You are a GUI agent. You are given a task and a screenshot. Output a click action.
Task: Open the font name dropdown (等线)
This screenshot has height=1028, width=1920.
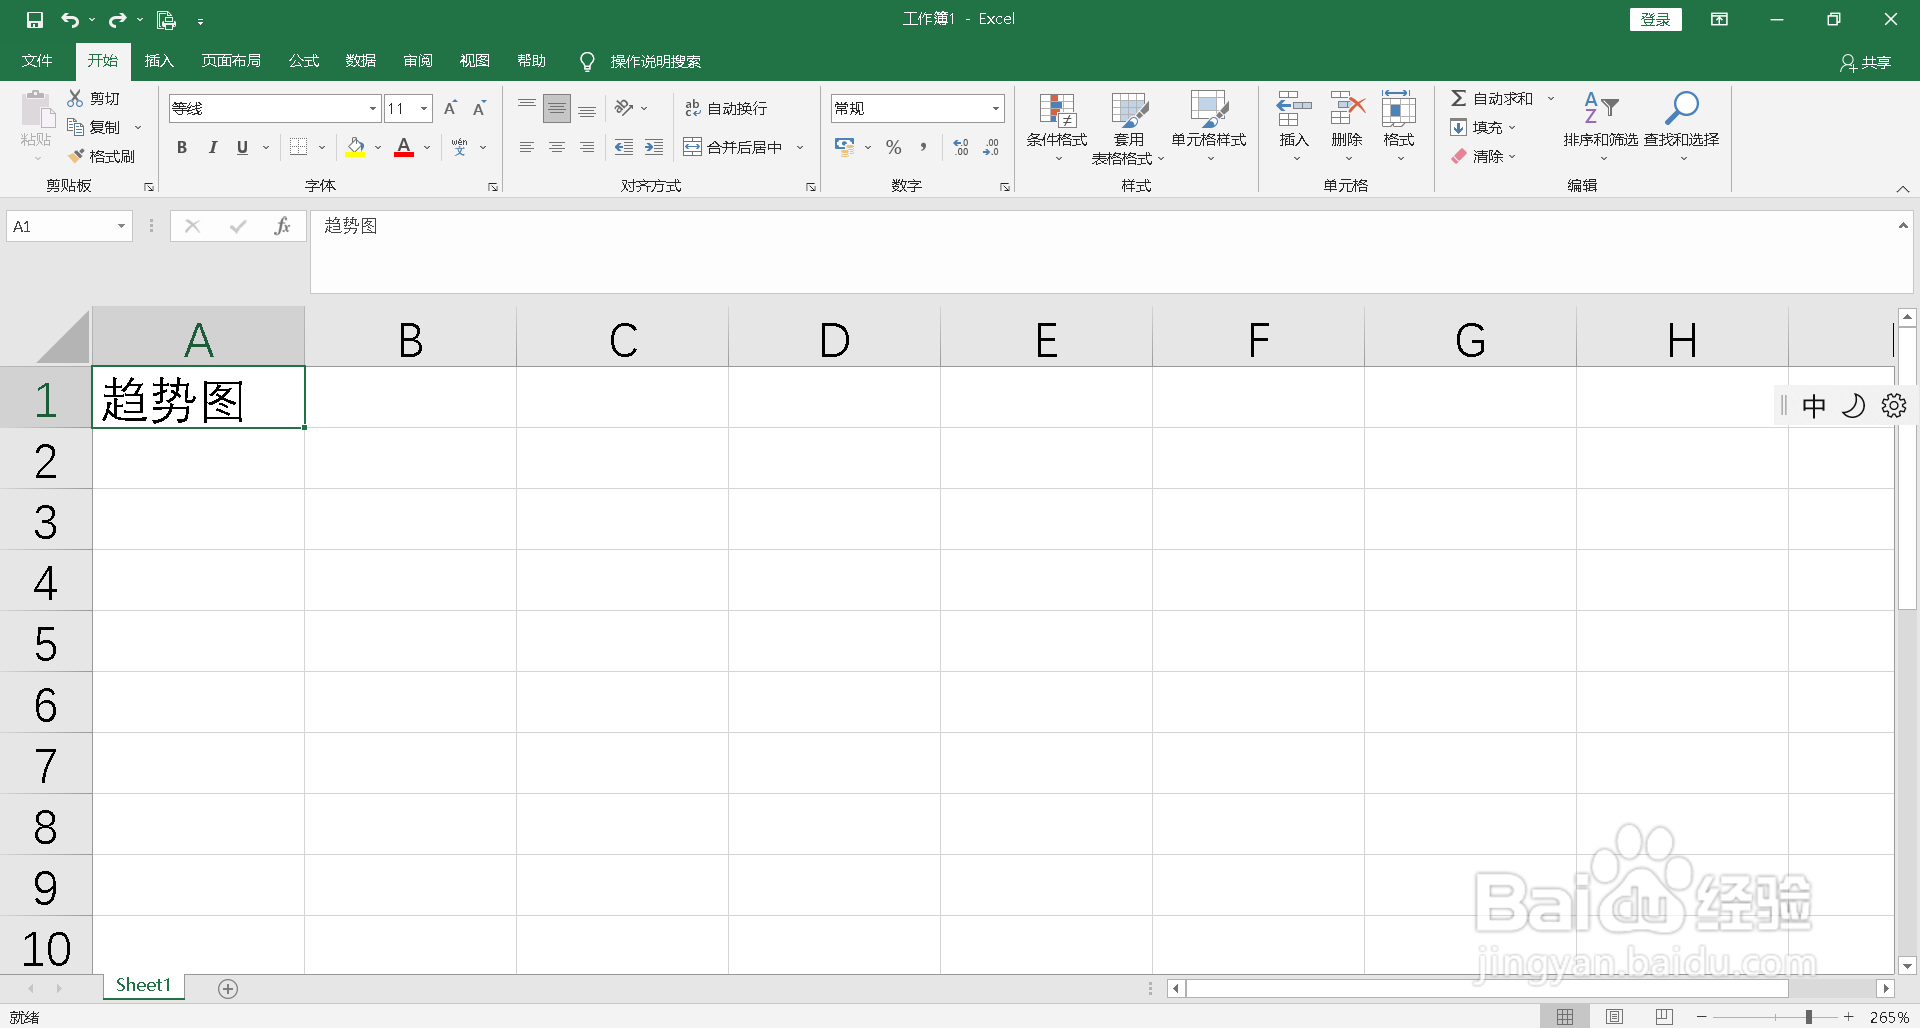point(373,108)
